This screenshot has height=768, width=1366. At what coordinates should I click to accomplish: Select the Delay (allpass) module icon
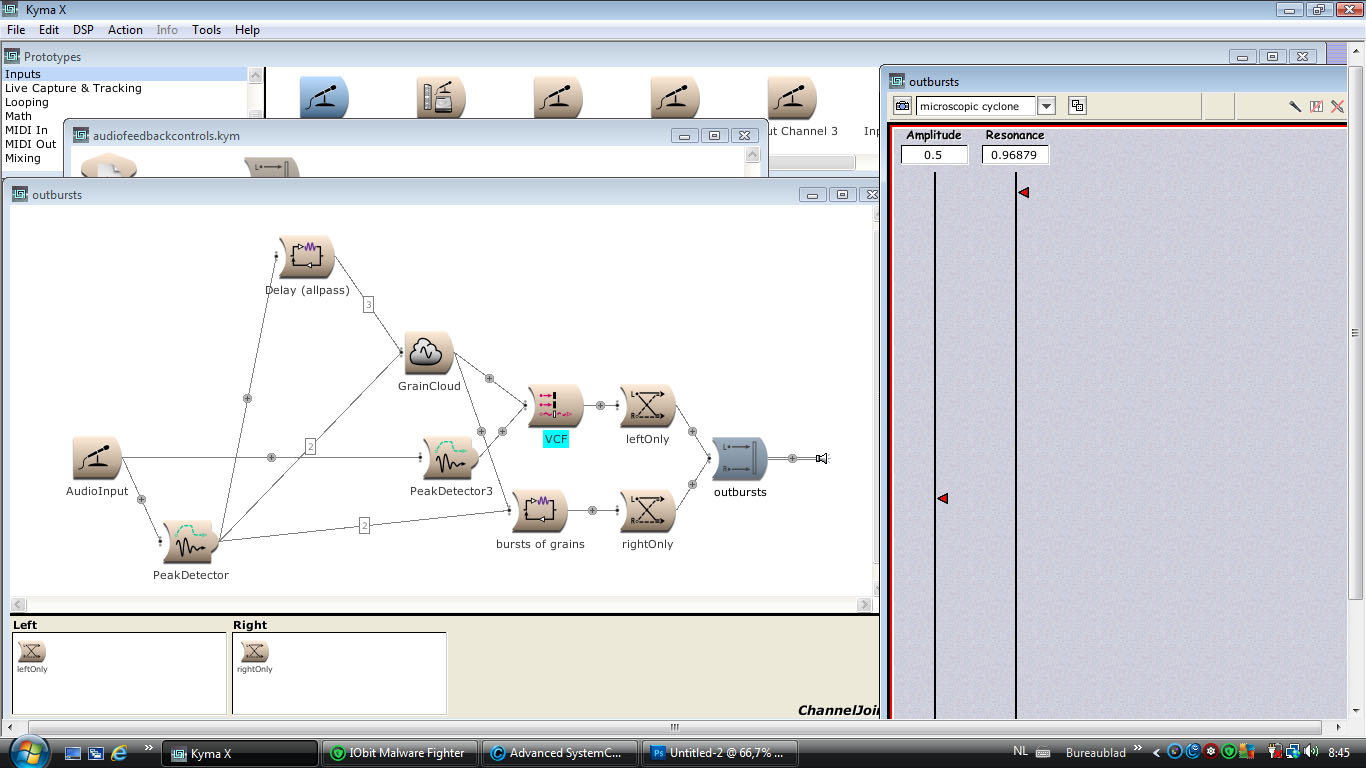pos(306,258)
